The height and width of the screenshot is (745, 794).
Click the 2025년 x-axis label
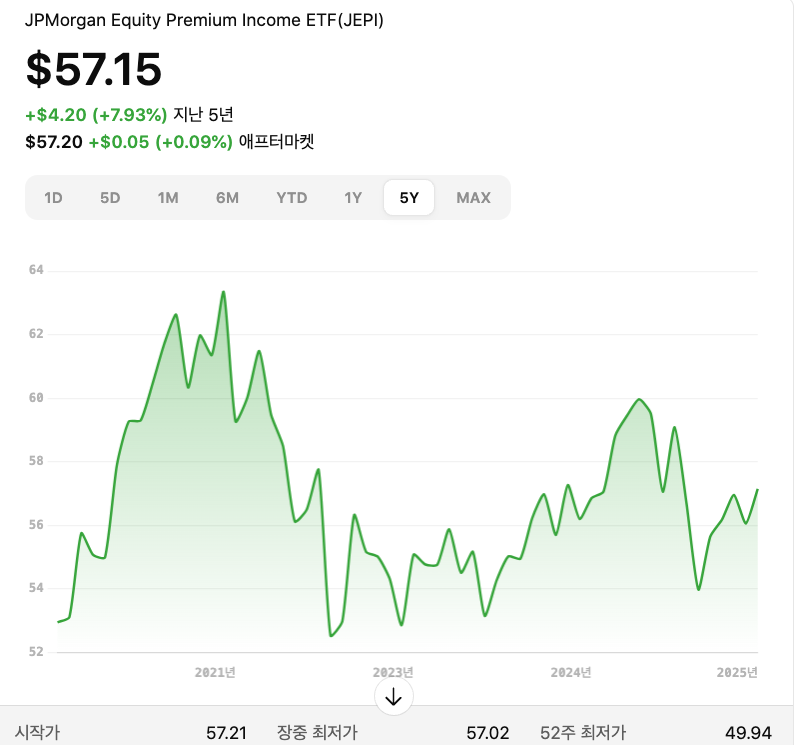click(x=737, y=672)
